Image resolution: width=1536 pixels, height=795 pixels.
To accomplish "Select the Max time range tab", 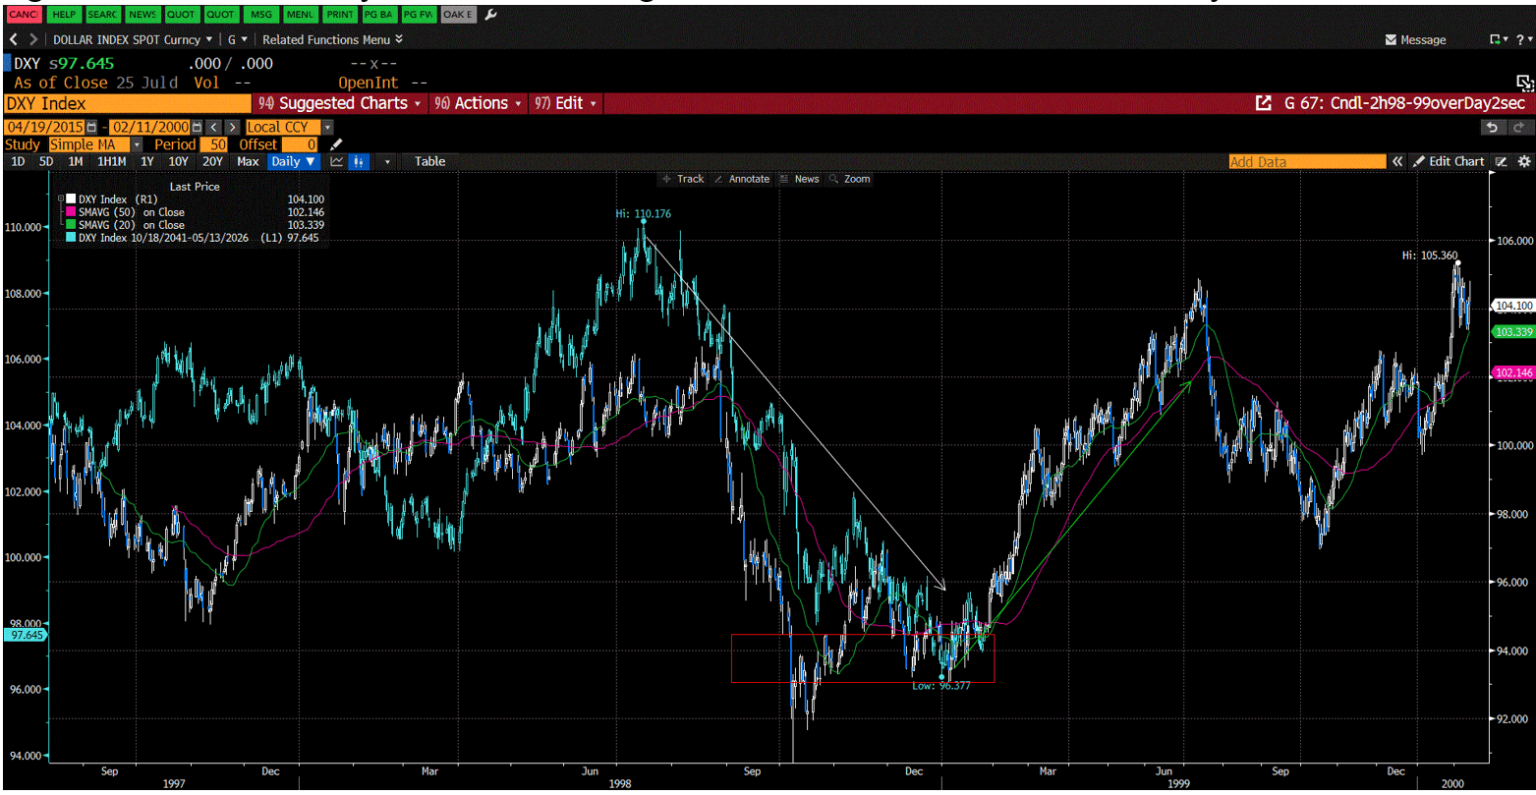I will 246,161.
